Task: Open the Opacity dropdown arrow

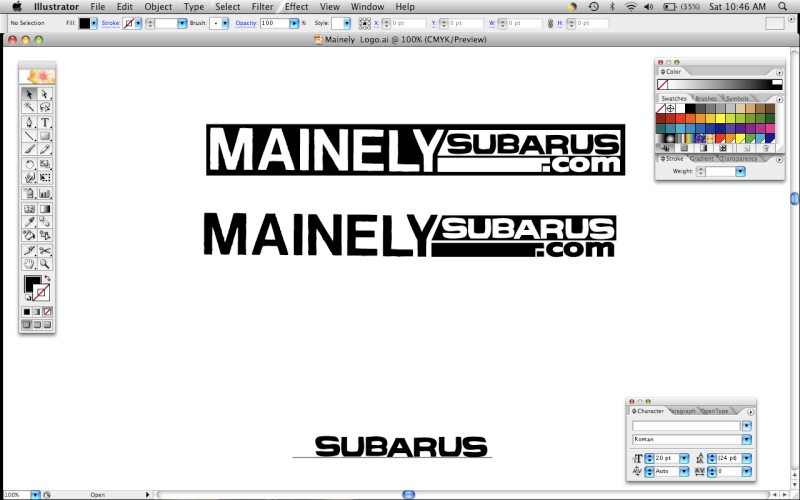Action: 294,23
